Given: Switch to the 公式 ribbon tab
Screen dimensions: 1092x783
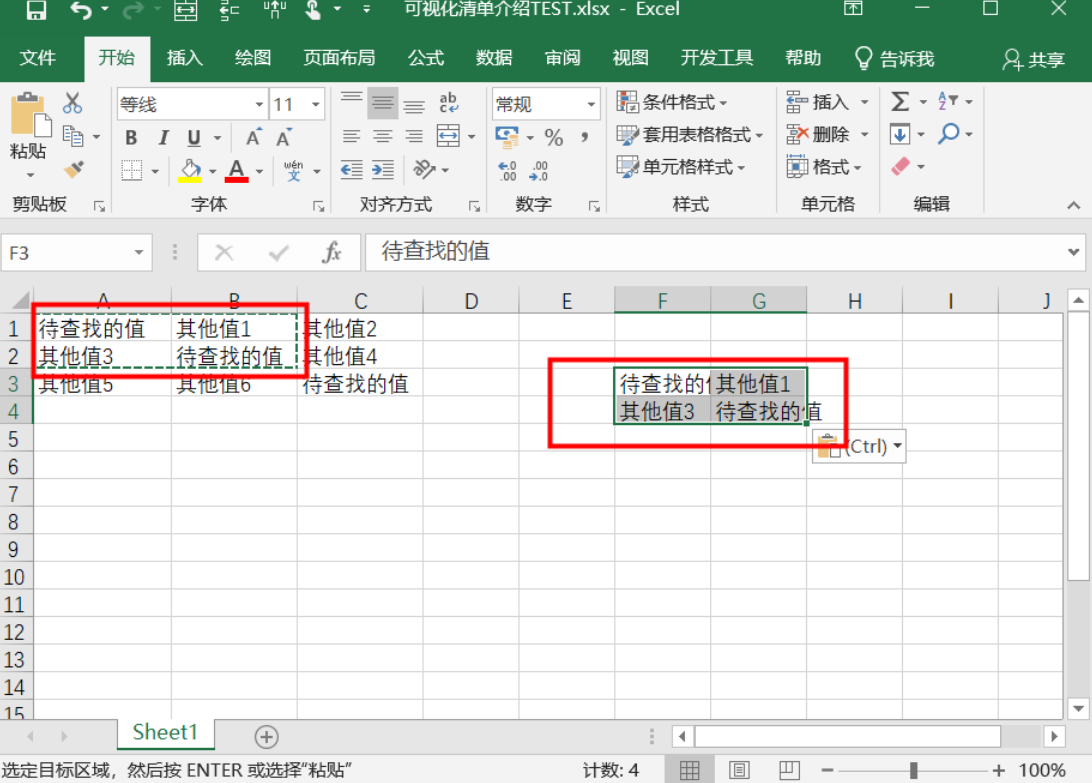Looking at the screenshot, I should (x=426, y=58).
